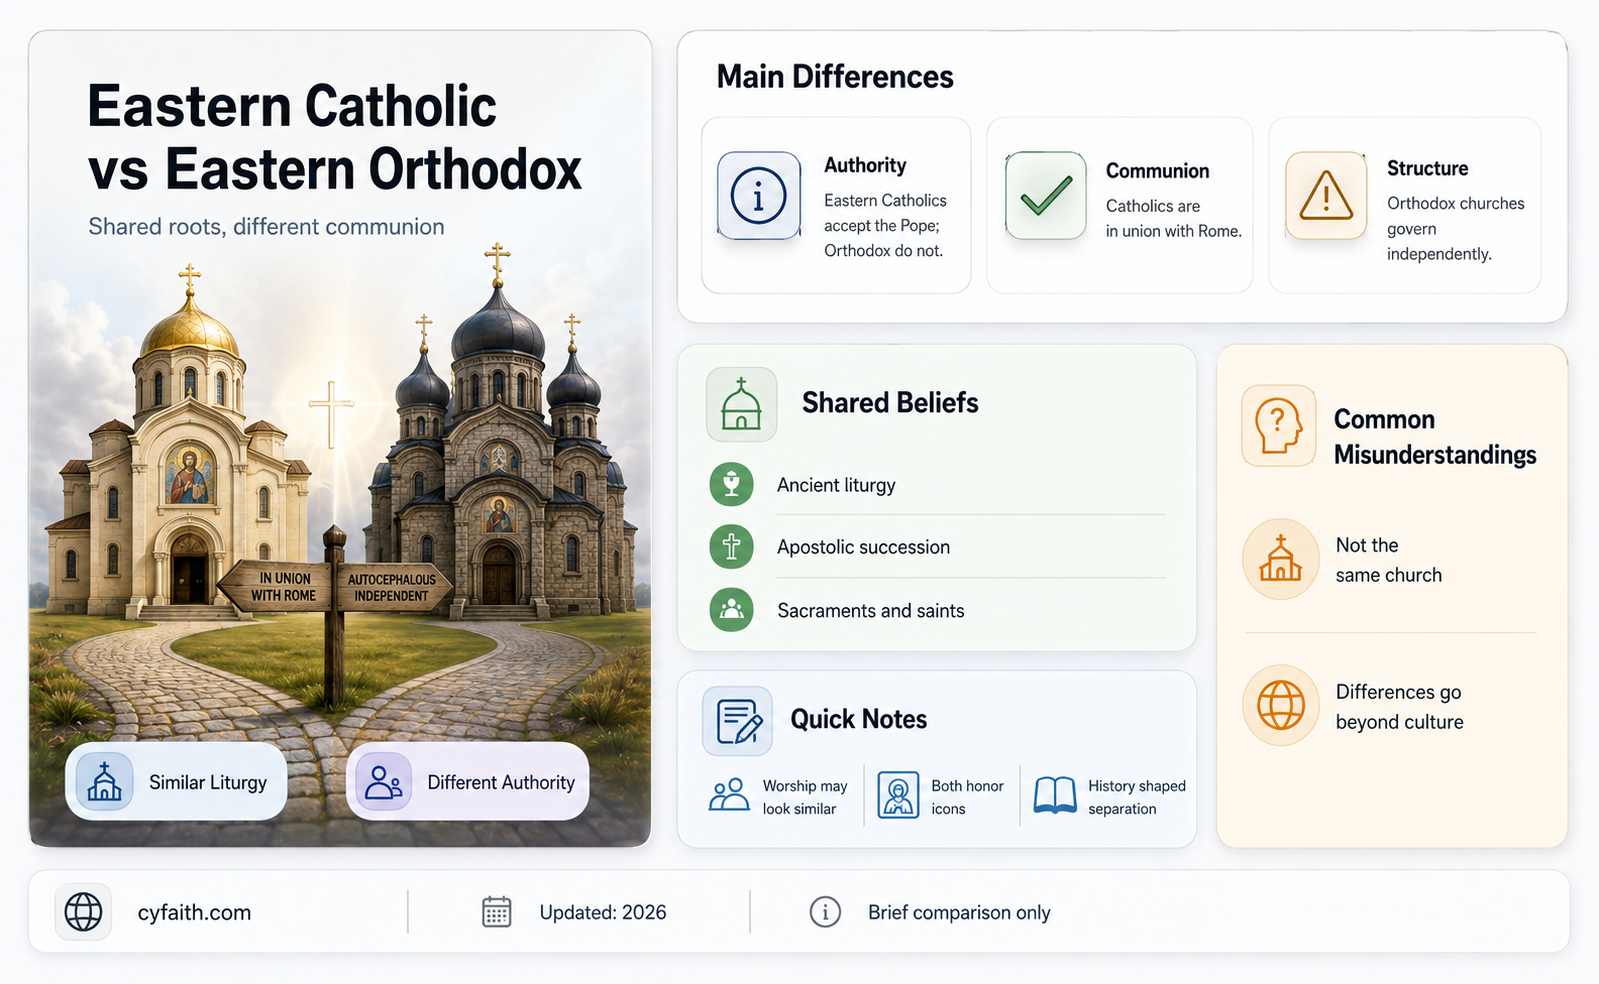Select the Different Authority badge

[x=467, y=782]
